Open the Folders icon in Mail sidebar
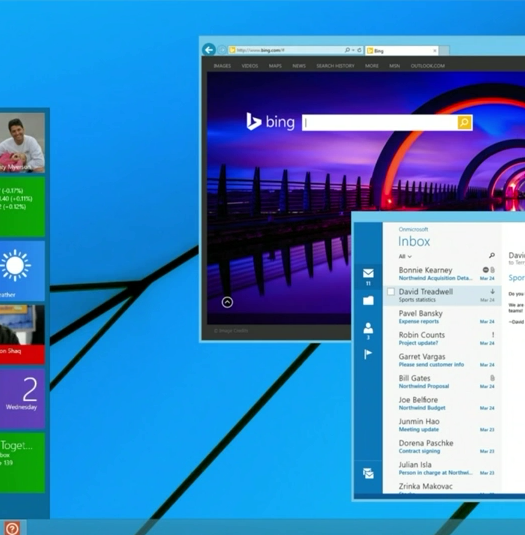 pyautogui.click(x=368, y=300)
